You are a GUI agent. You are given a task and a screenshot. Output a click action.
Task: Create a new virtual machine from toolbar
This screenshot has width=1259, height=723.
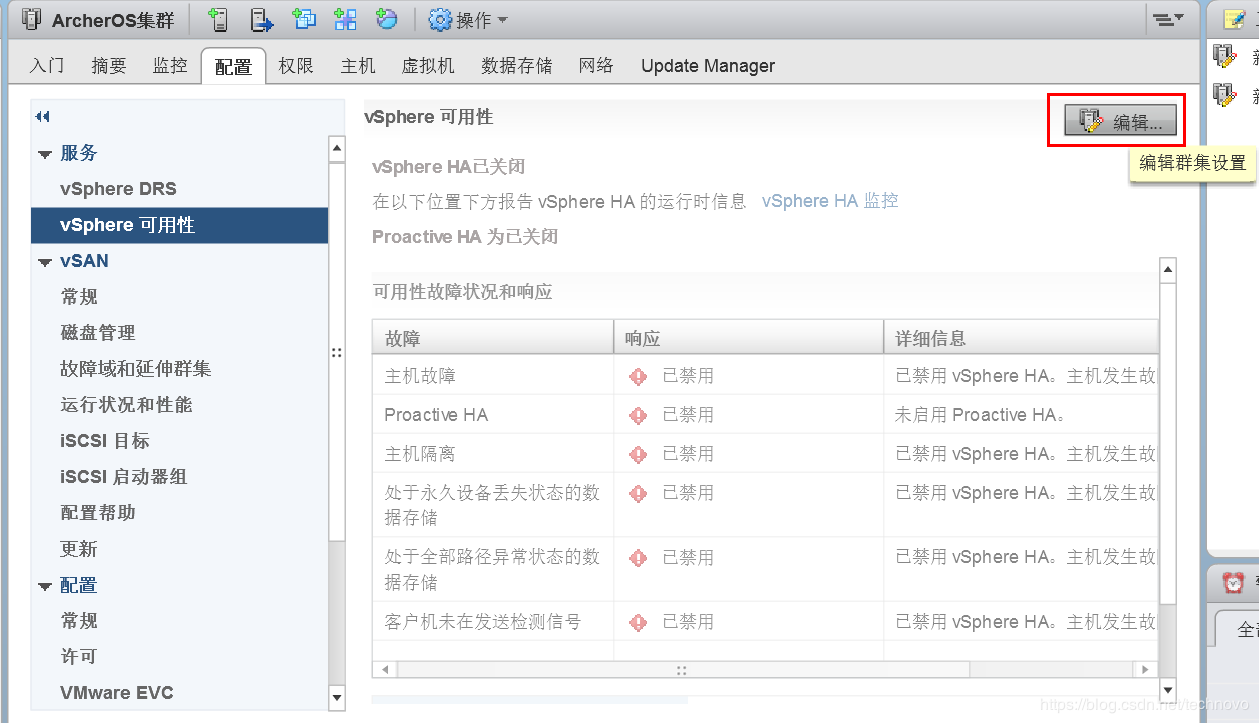pyautogui.click(x=303, y=18)
